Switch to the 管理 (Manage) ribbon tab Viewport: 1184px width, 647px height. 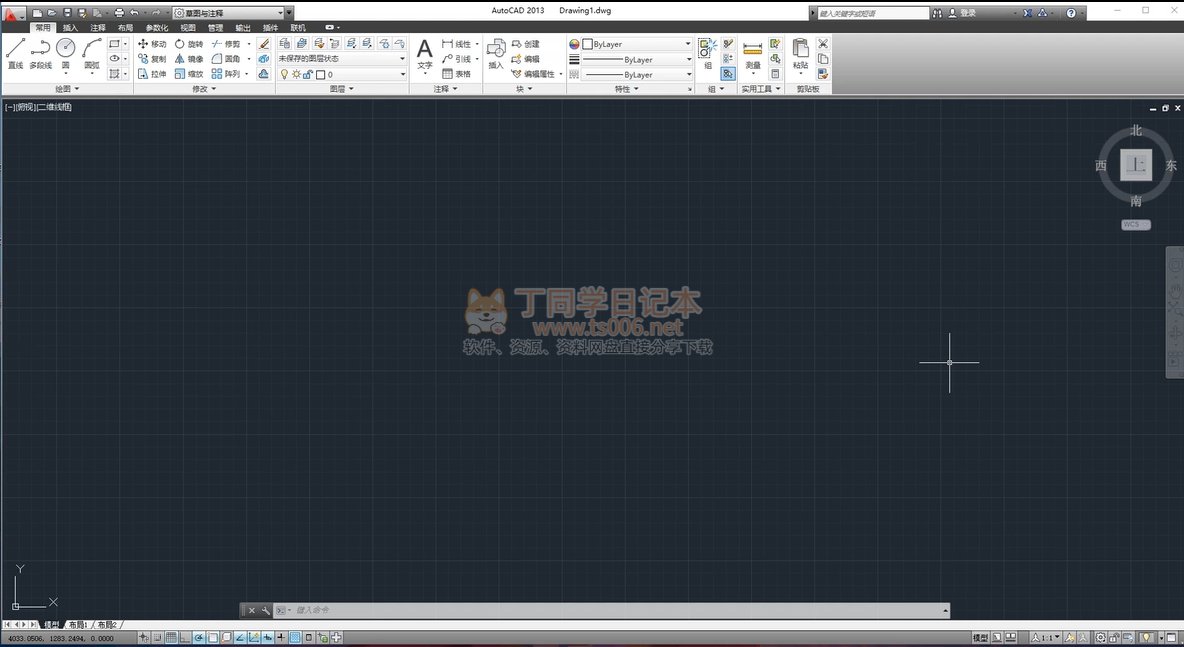coord(215,28)
